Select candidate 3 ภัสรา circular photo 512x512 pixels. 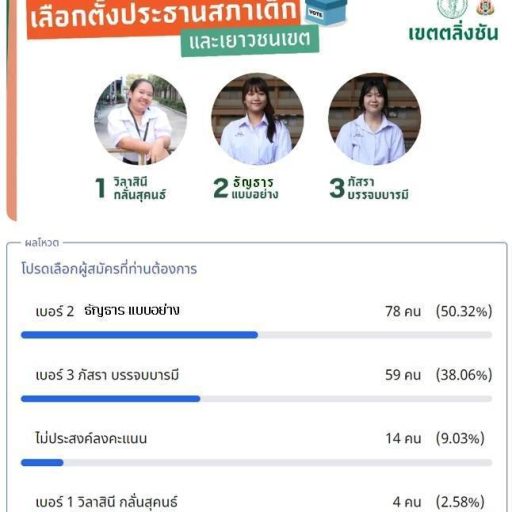(x=374, y=119)
